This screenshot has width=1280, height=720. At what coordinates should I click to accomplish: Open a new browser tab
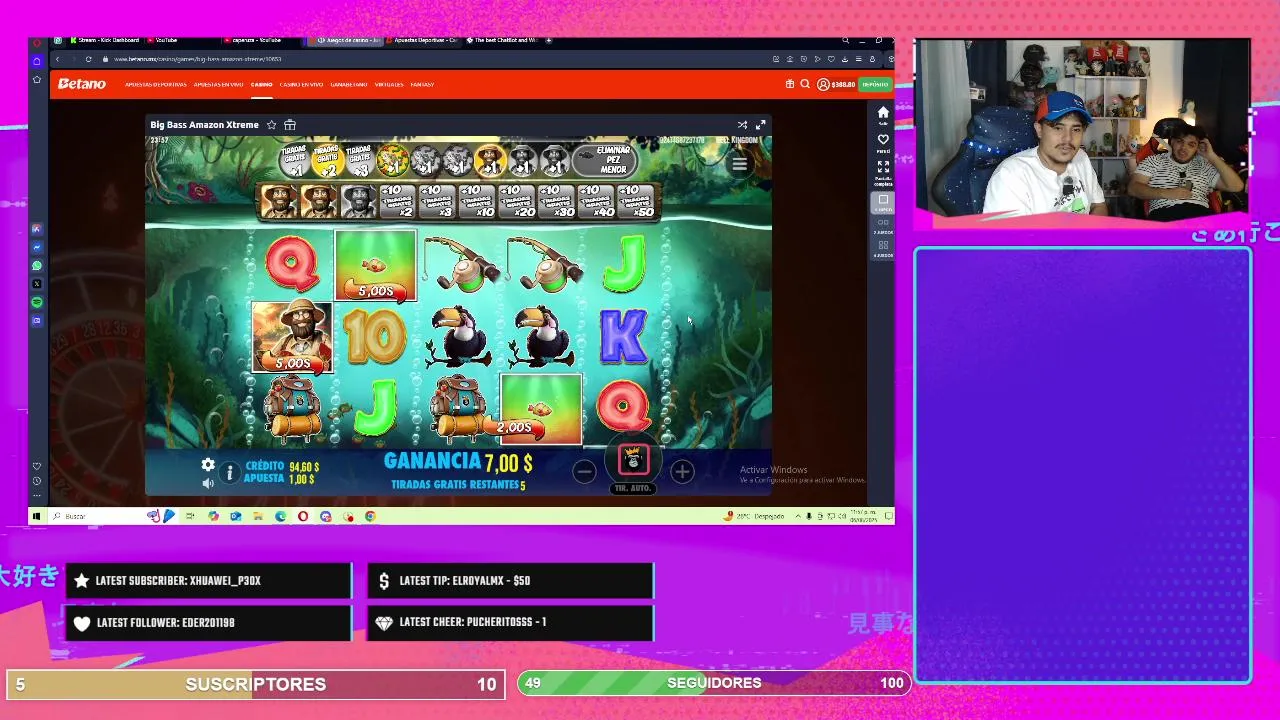tap(549, 40)
